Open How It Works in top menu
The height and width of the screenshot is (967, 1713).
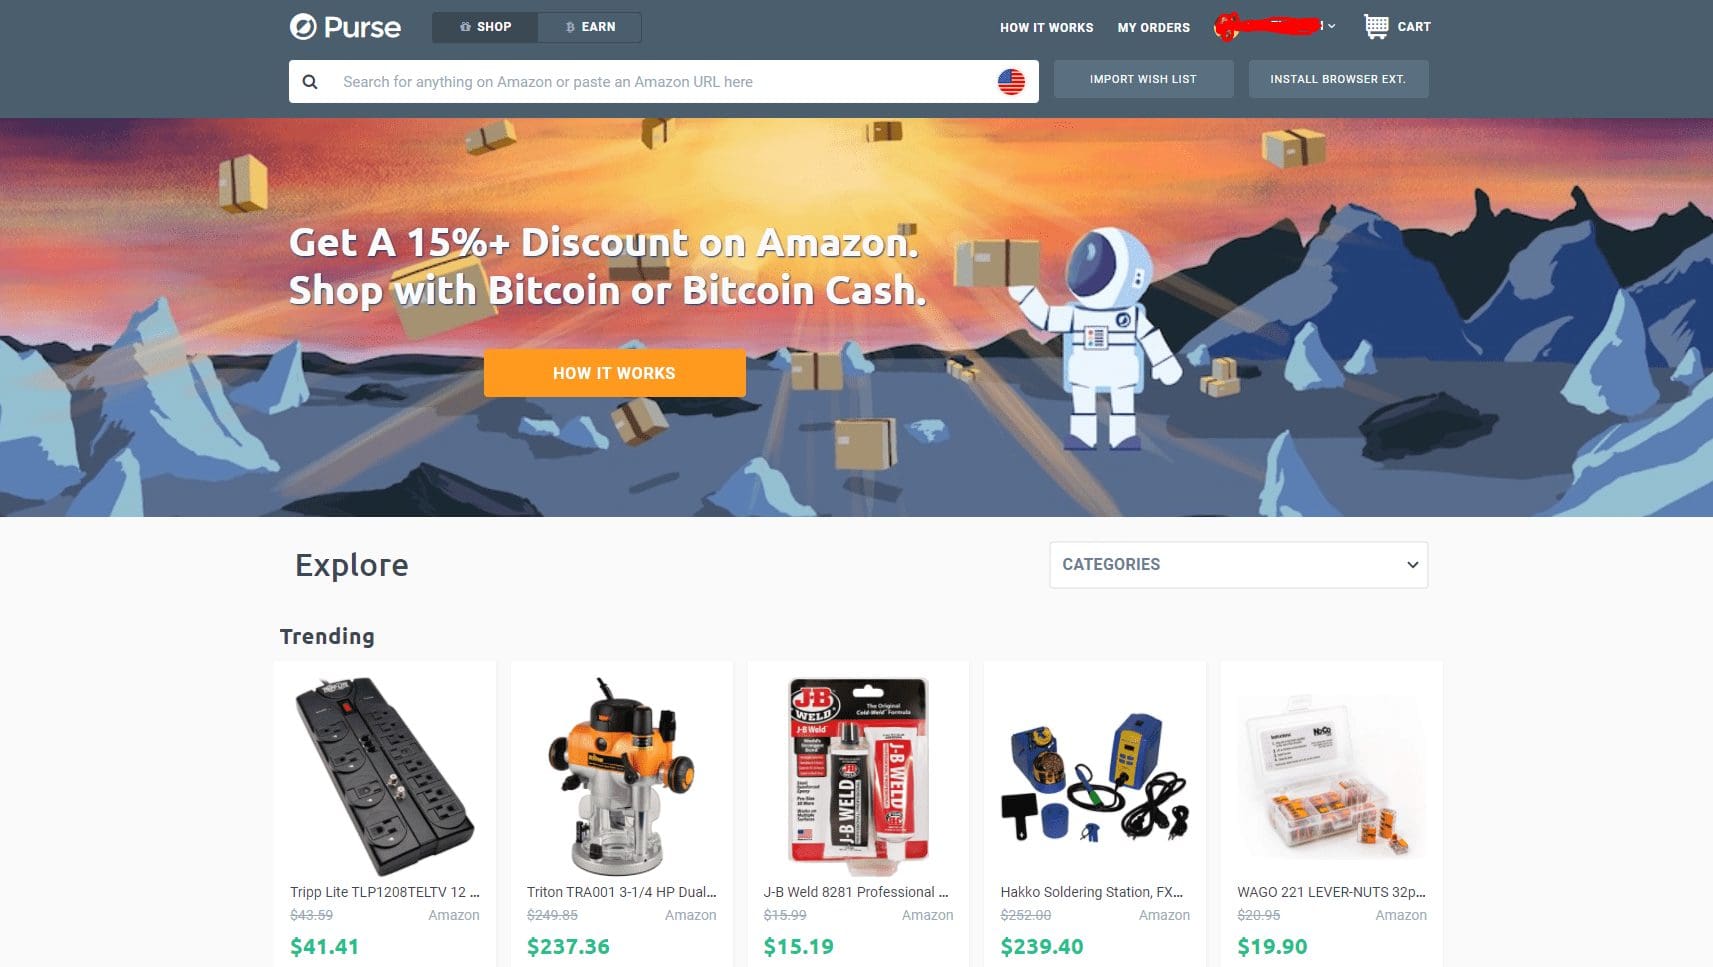click(1046, 28)
